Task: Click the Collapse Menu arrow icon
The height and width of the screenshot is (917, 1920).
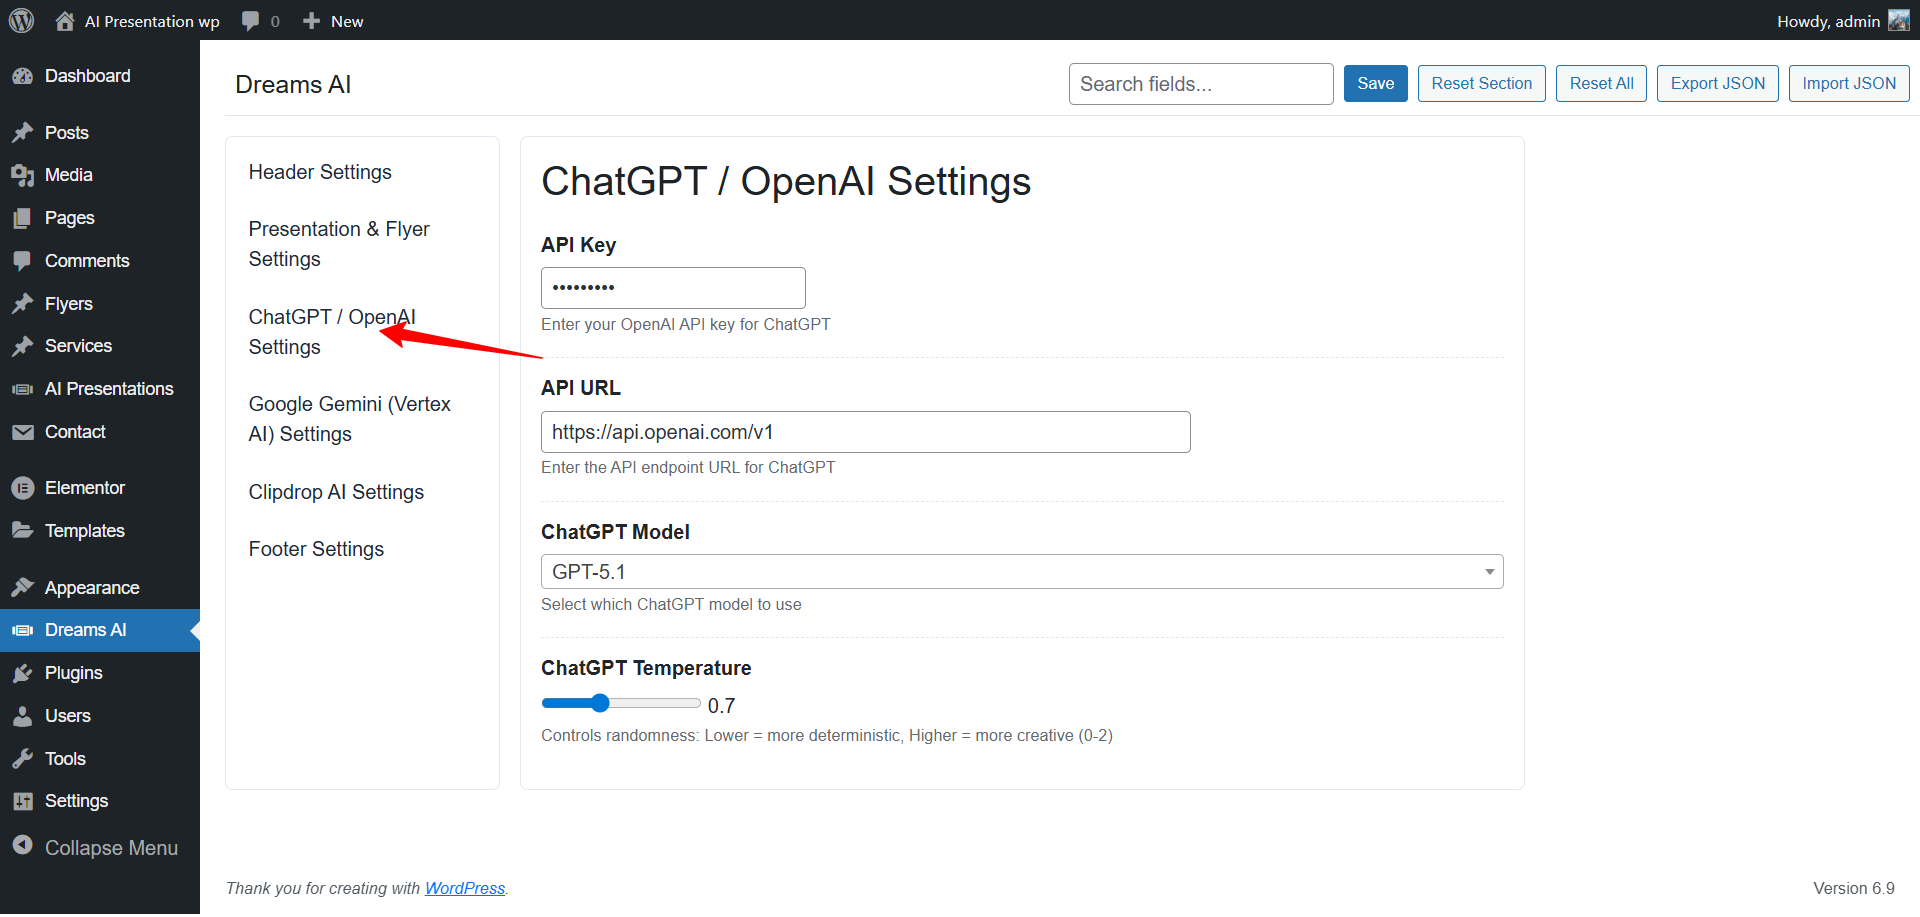Action: (23, 846)
